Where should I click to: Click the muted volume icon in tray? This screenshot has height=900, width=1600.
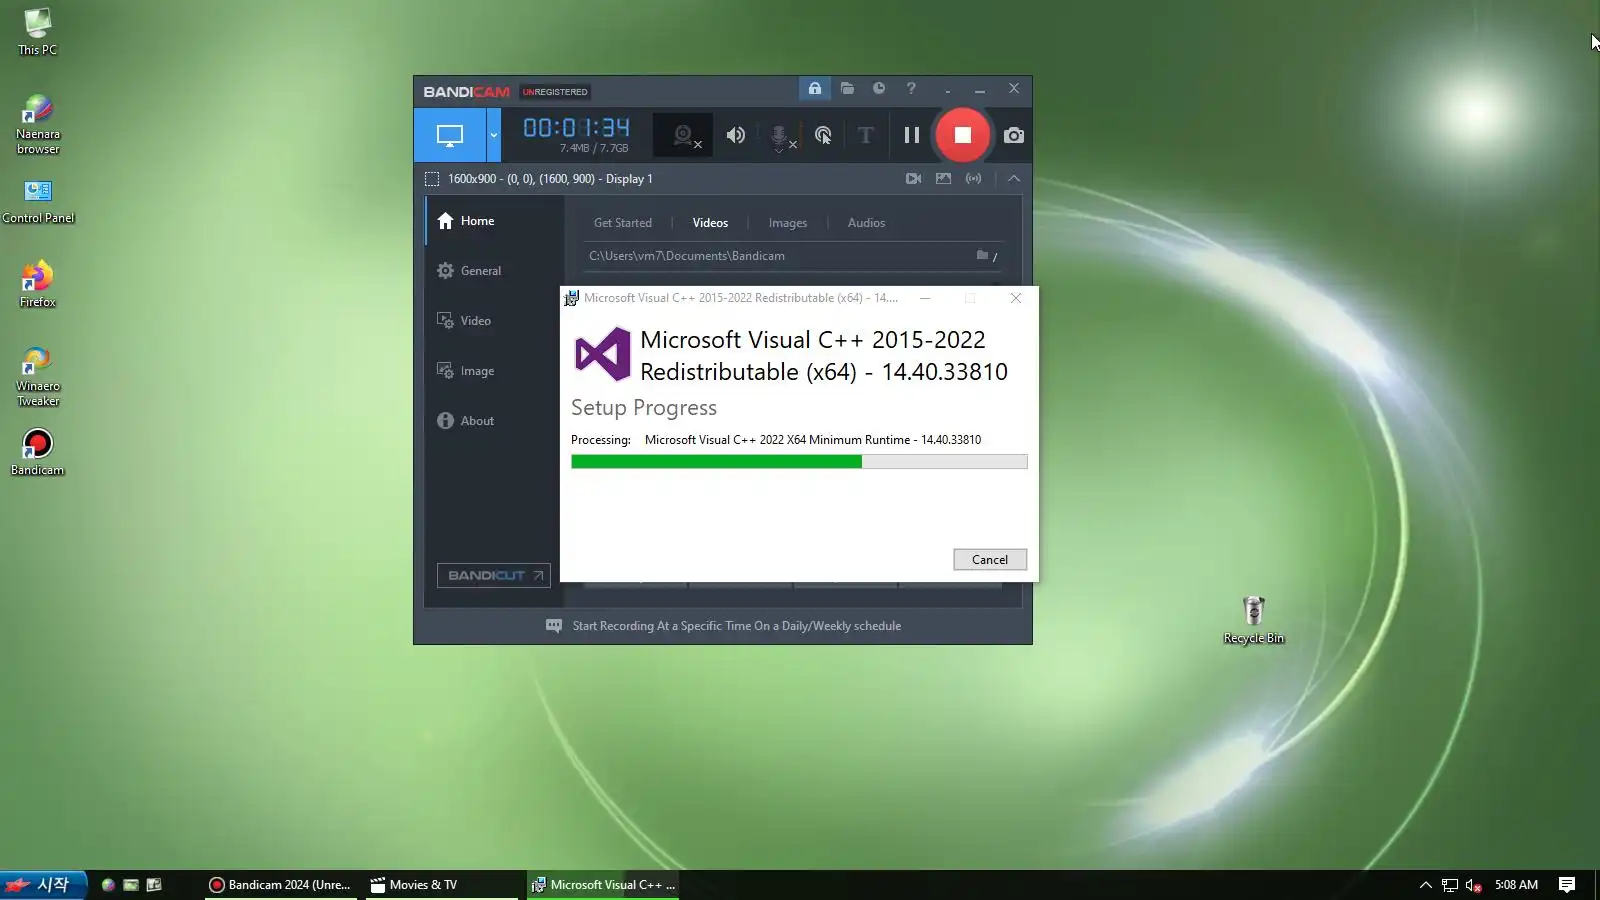[x=1473, y=885]
